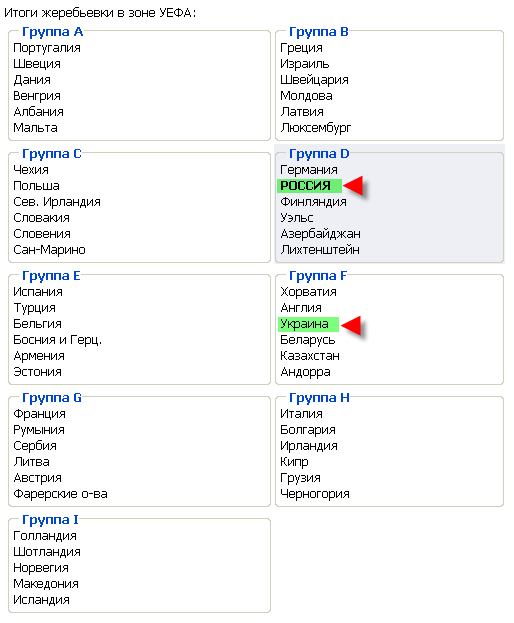Click the red arrow next to РОССИЯ
This screenshot has width=514, height=623.
pos(354,186)
